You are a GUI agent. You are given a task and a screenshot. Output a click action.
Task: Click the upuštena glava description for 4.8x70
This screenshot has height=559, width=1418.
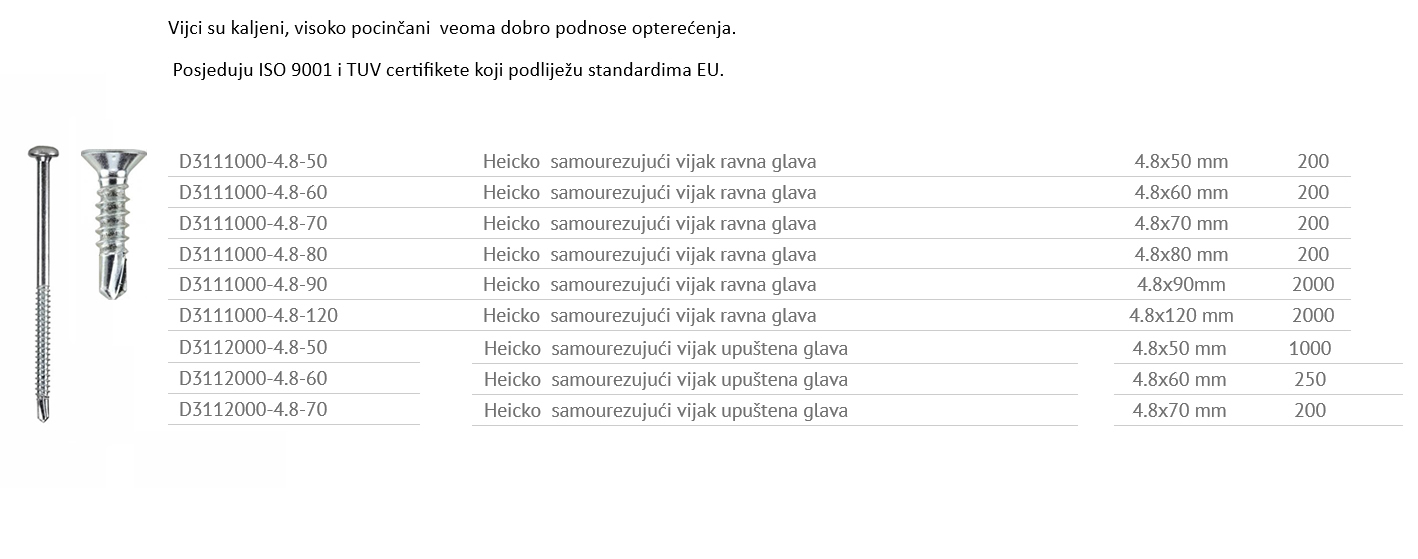[x=666, y=410]
